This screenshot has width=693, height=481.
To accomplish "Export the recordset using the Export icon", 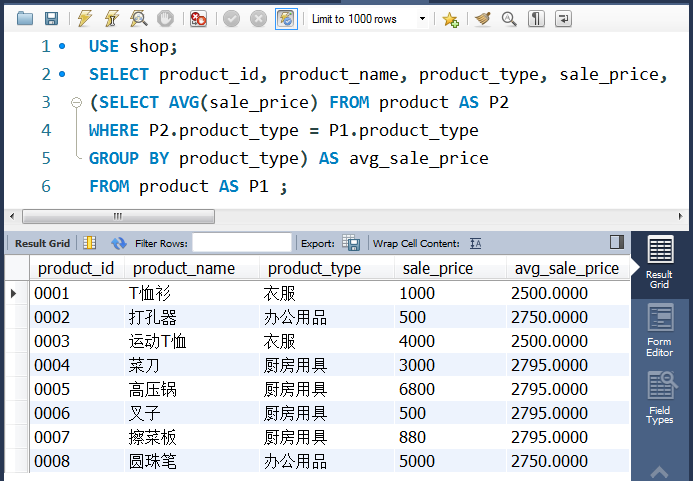I will tap(351, 243).
